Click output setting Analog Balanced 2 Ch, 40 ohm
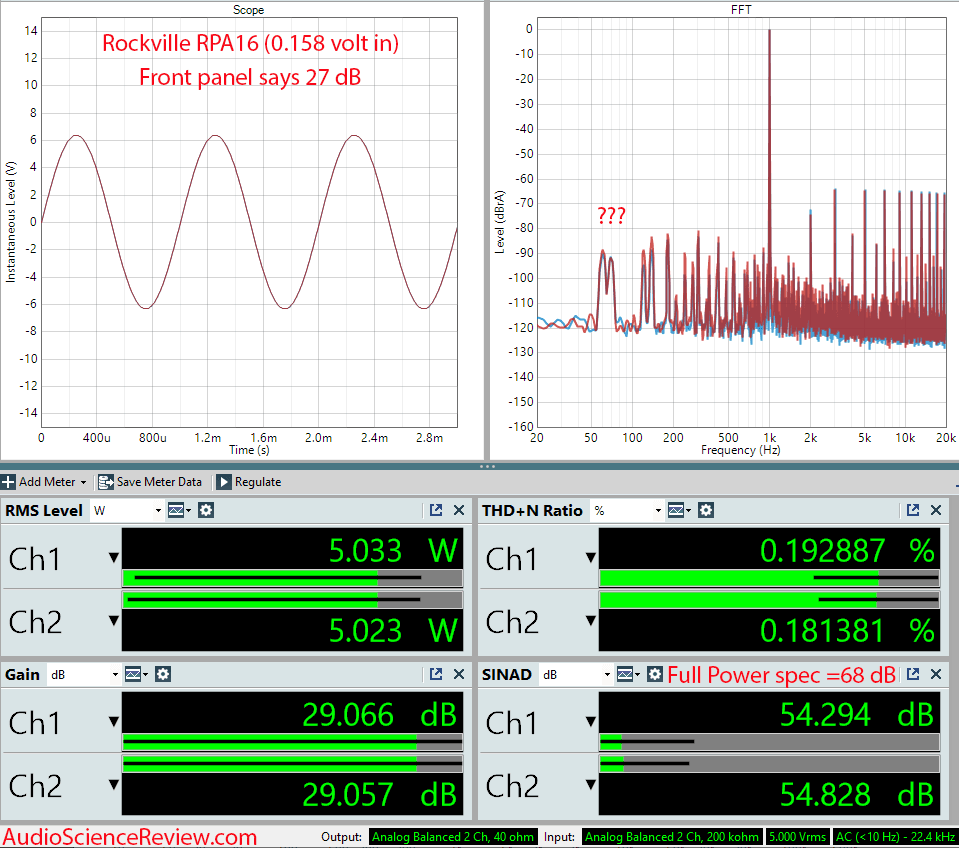The height and width of the screenshot is (848, 959). click(x=453, y=836)
